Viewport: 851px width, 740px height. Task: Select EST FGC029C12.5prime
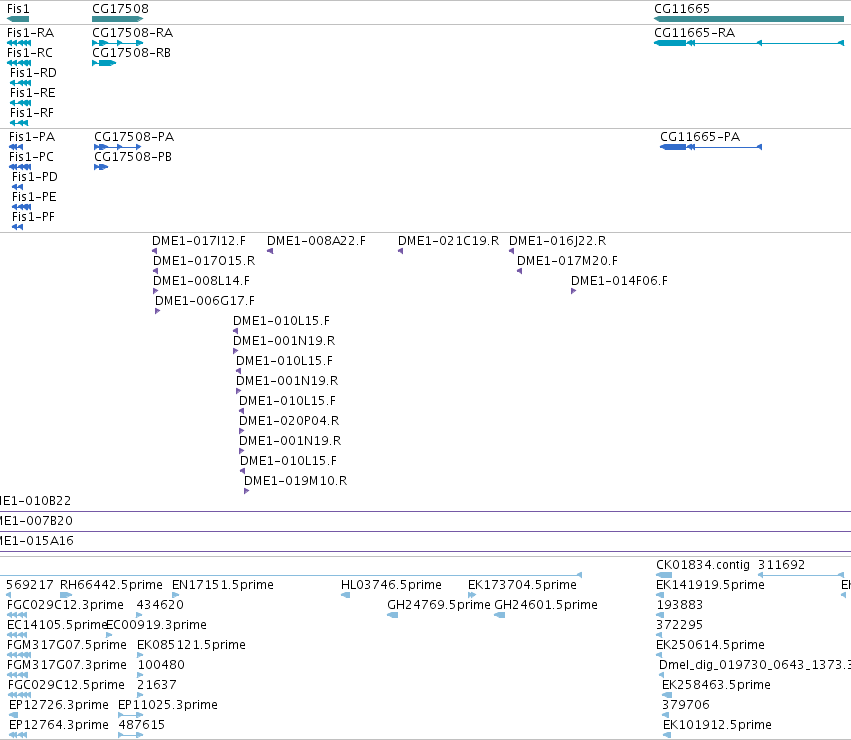[x=66, y=686]
